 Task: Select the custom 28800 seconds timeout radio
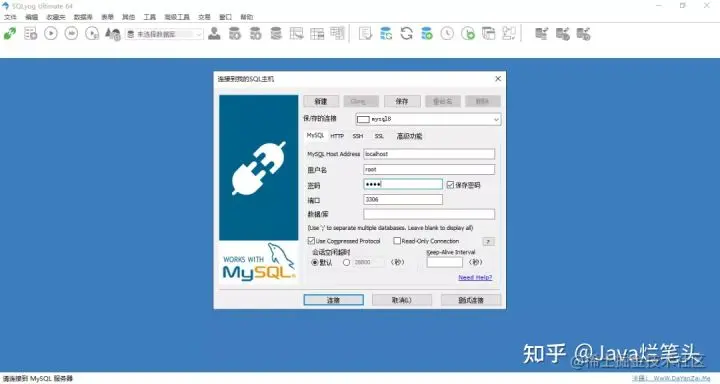(347, 262)
